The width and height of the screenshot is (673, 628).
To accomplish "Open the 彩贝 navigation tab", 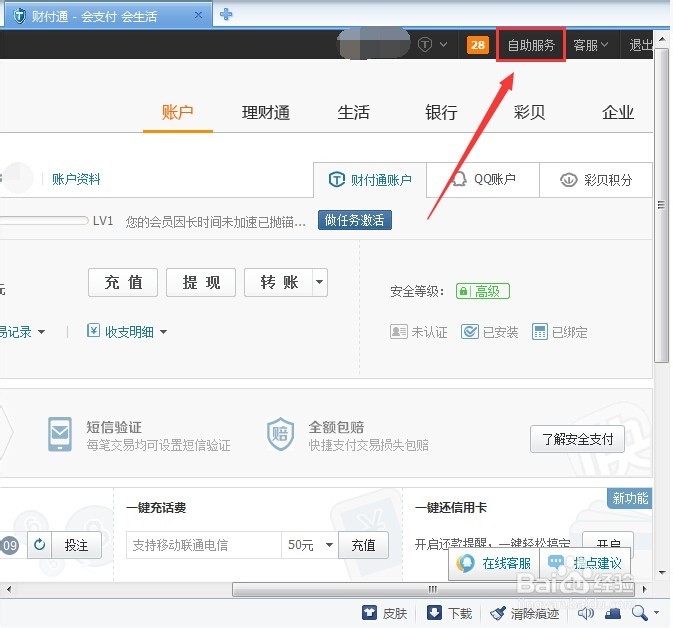I will pos(529,112).
